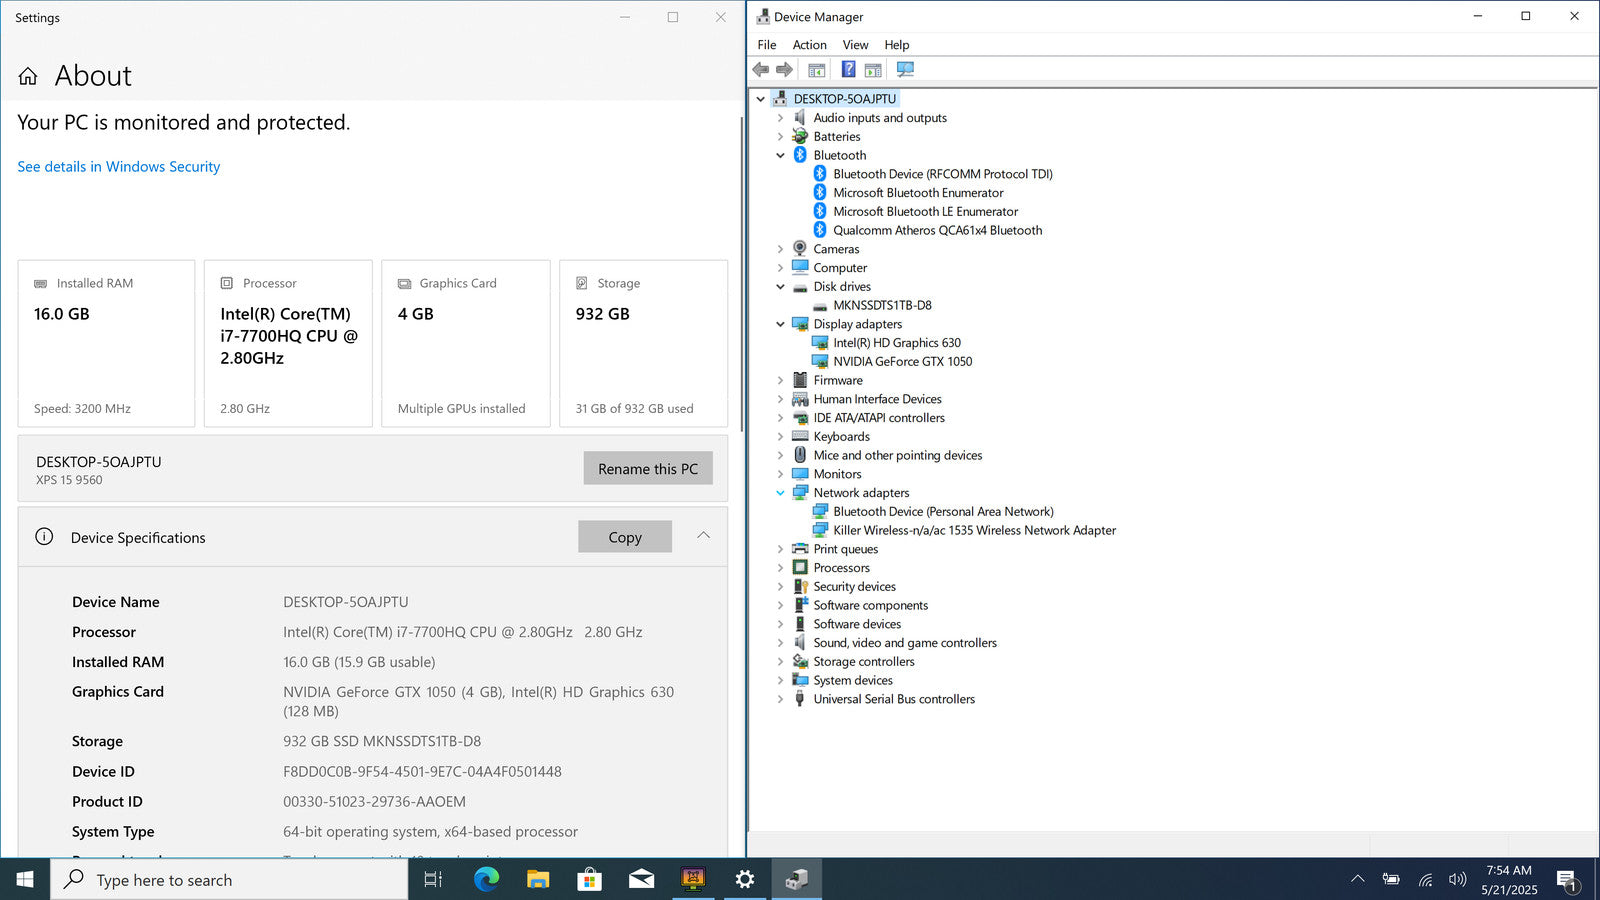1600x900 pixels.
Task: Click the Home icon next to About
Action: [x=28, y=76]
